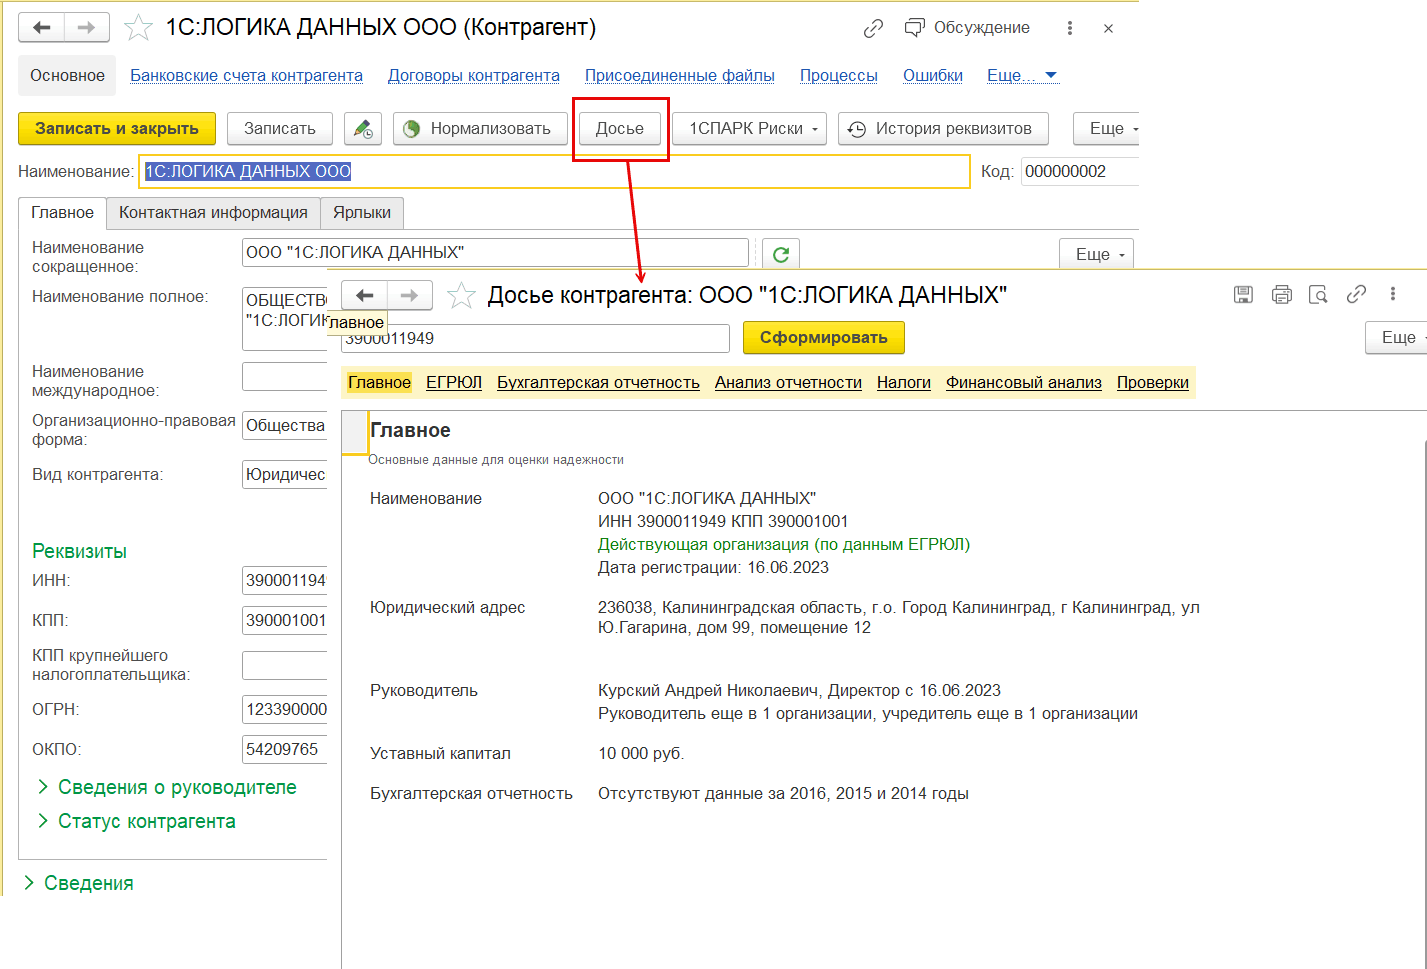Open Финансовый анализ section
The height and width of the screenshot is (969, 1427).
pyautogui.click(x=1024, y=382)
